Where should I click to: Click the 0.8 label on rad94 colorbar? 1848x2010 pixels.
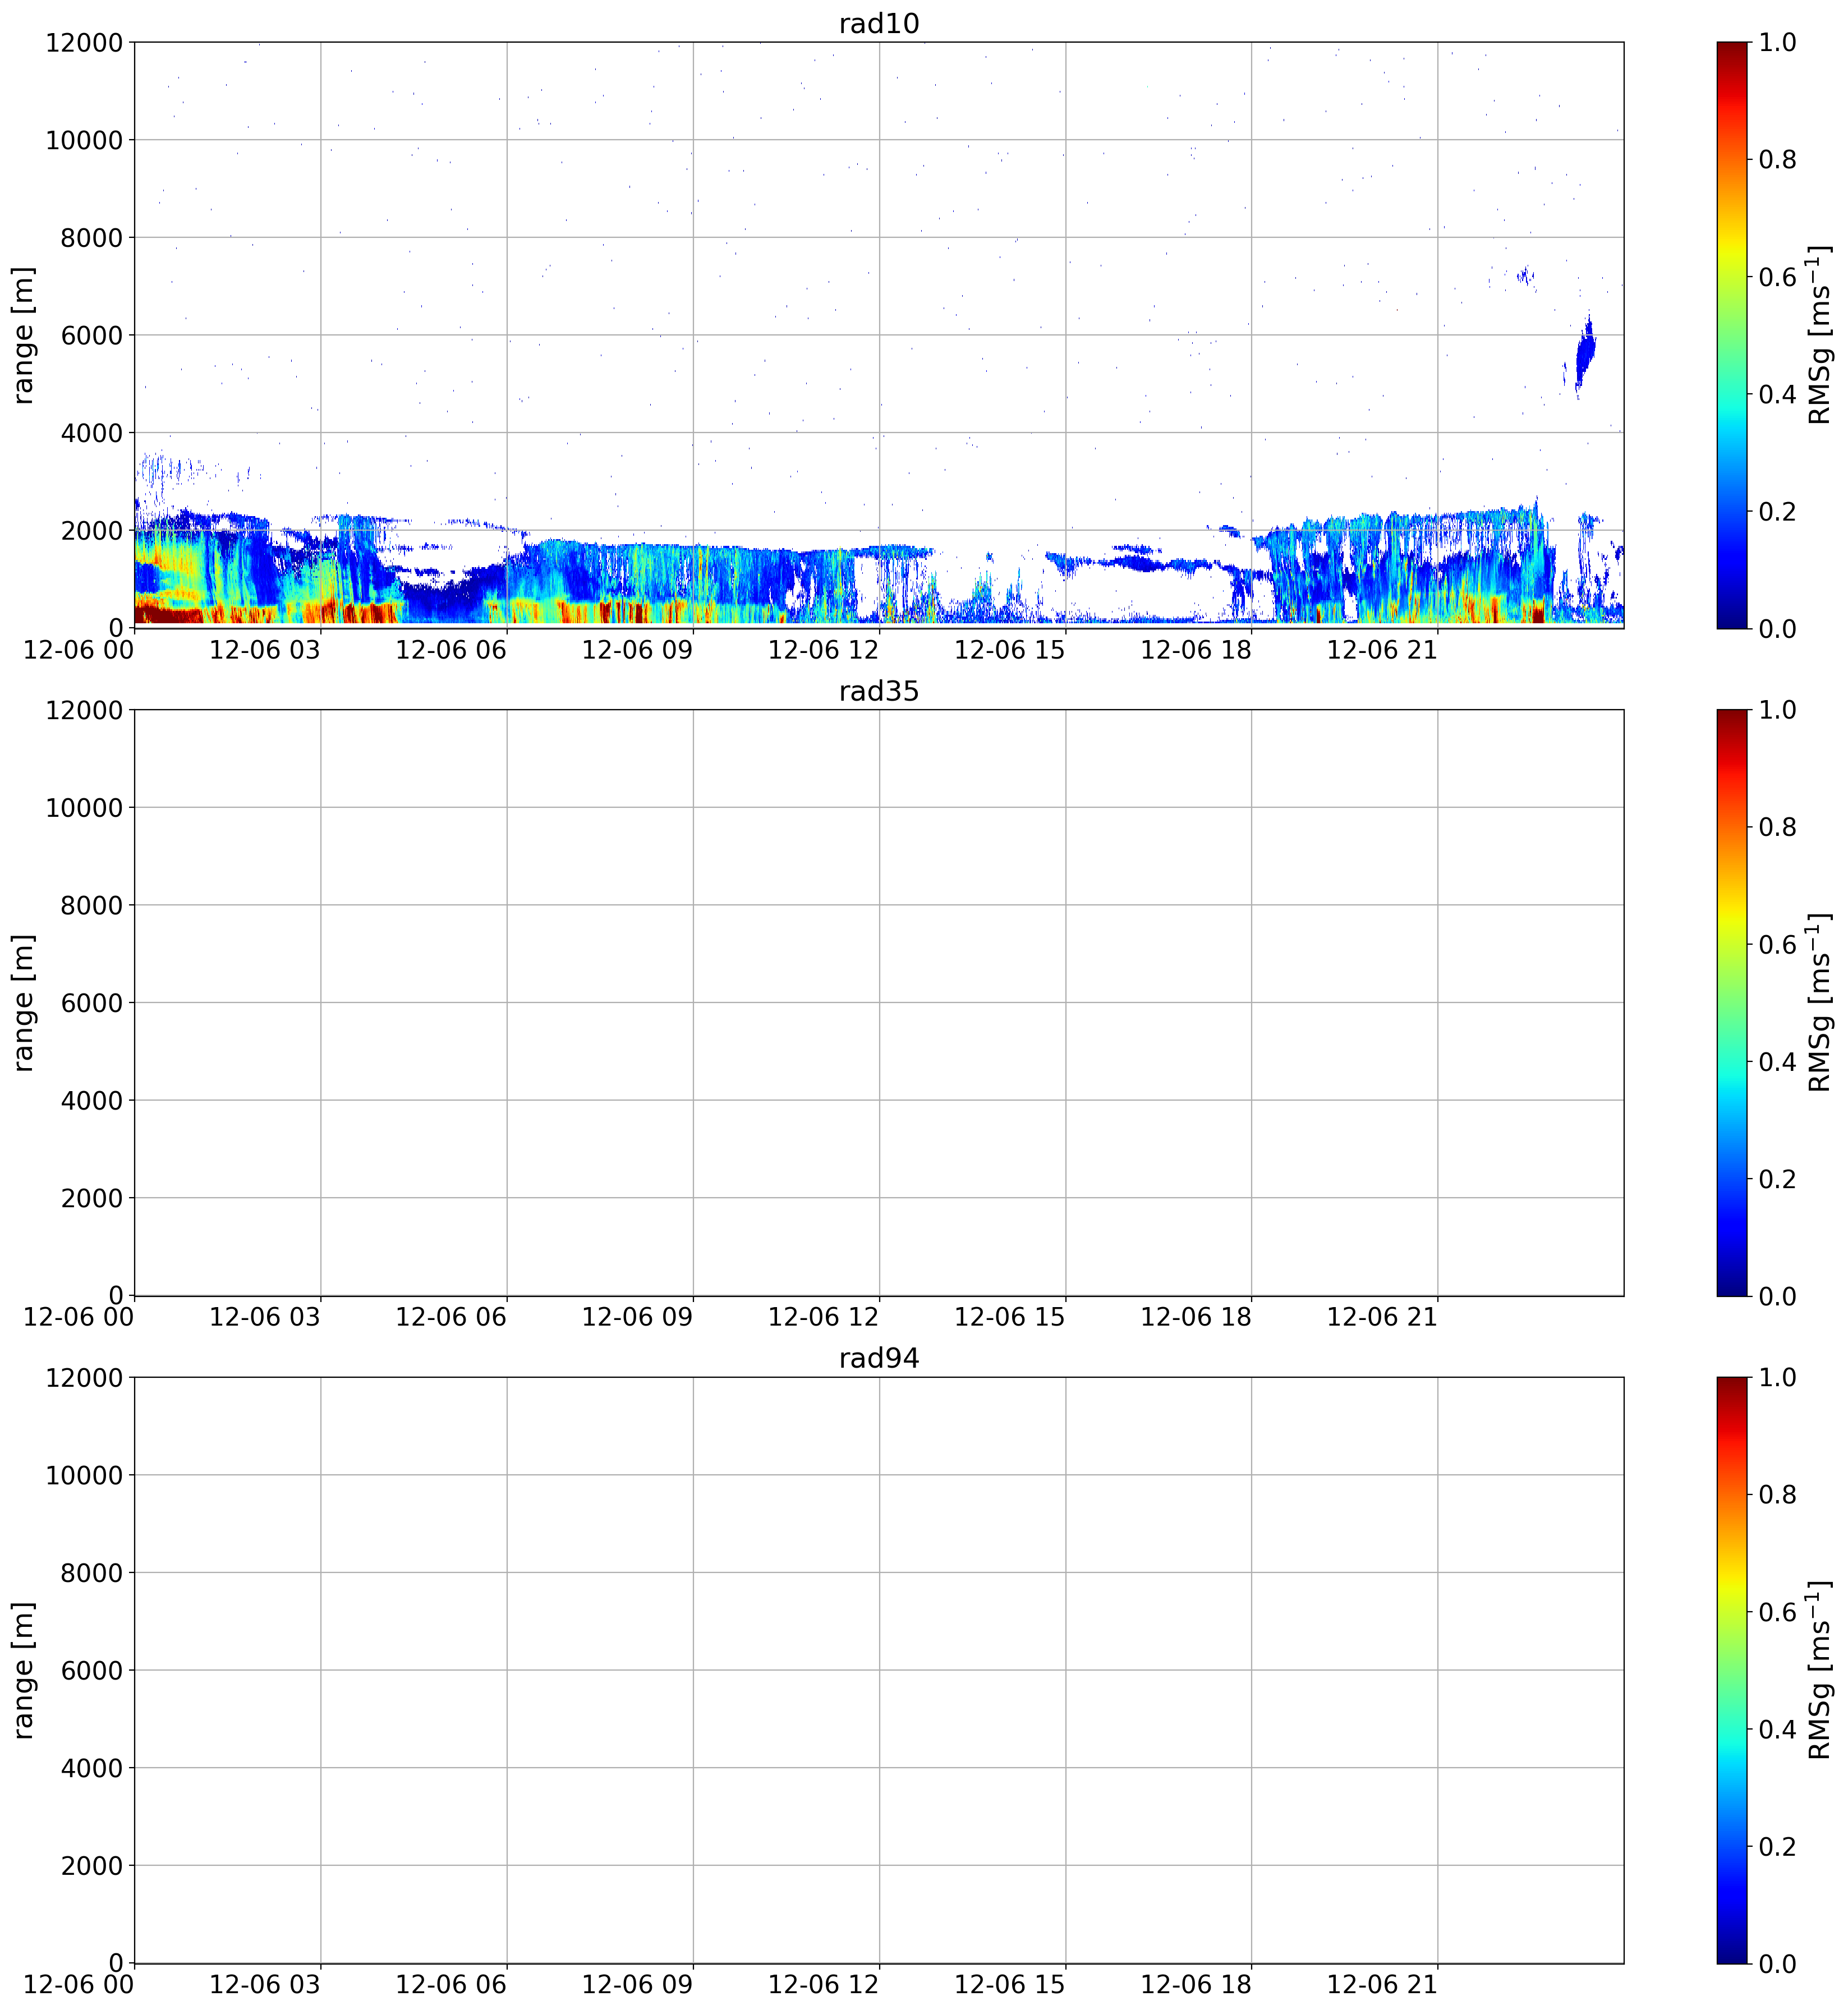click(1777, 1495)
